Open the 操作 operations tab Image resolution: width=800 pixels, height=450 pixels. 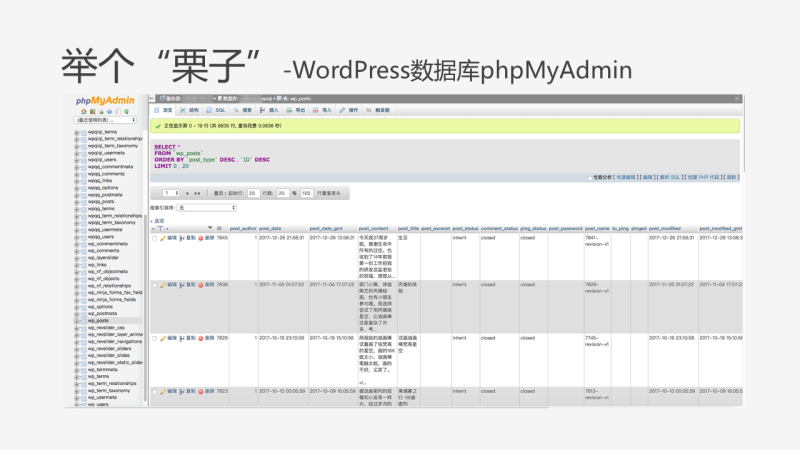(x=349, y=110)
